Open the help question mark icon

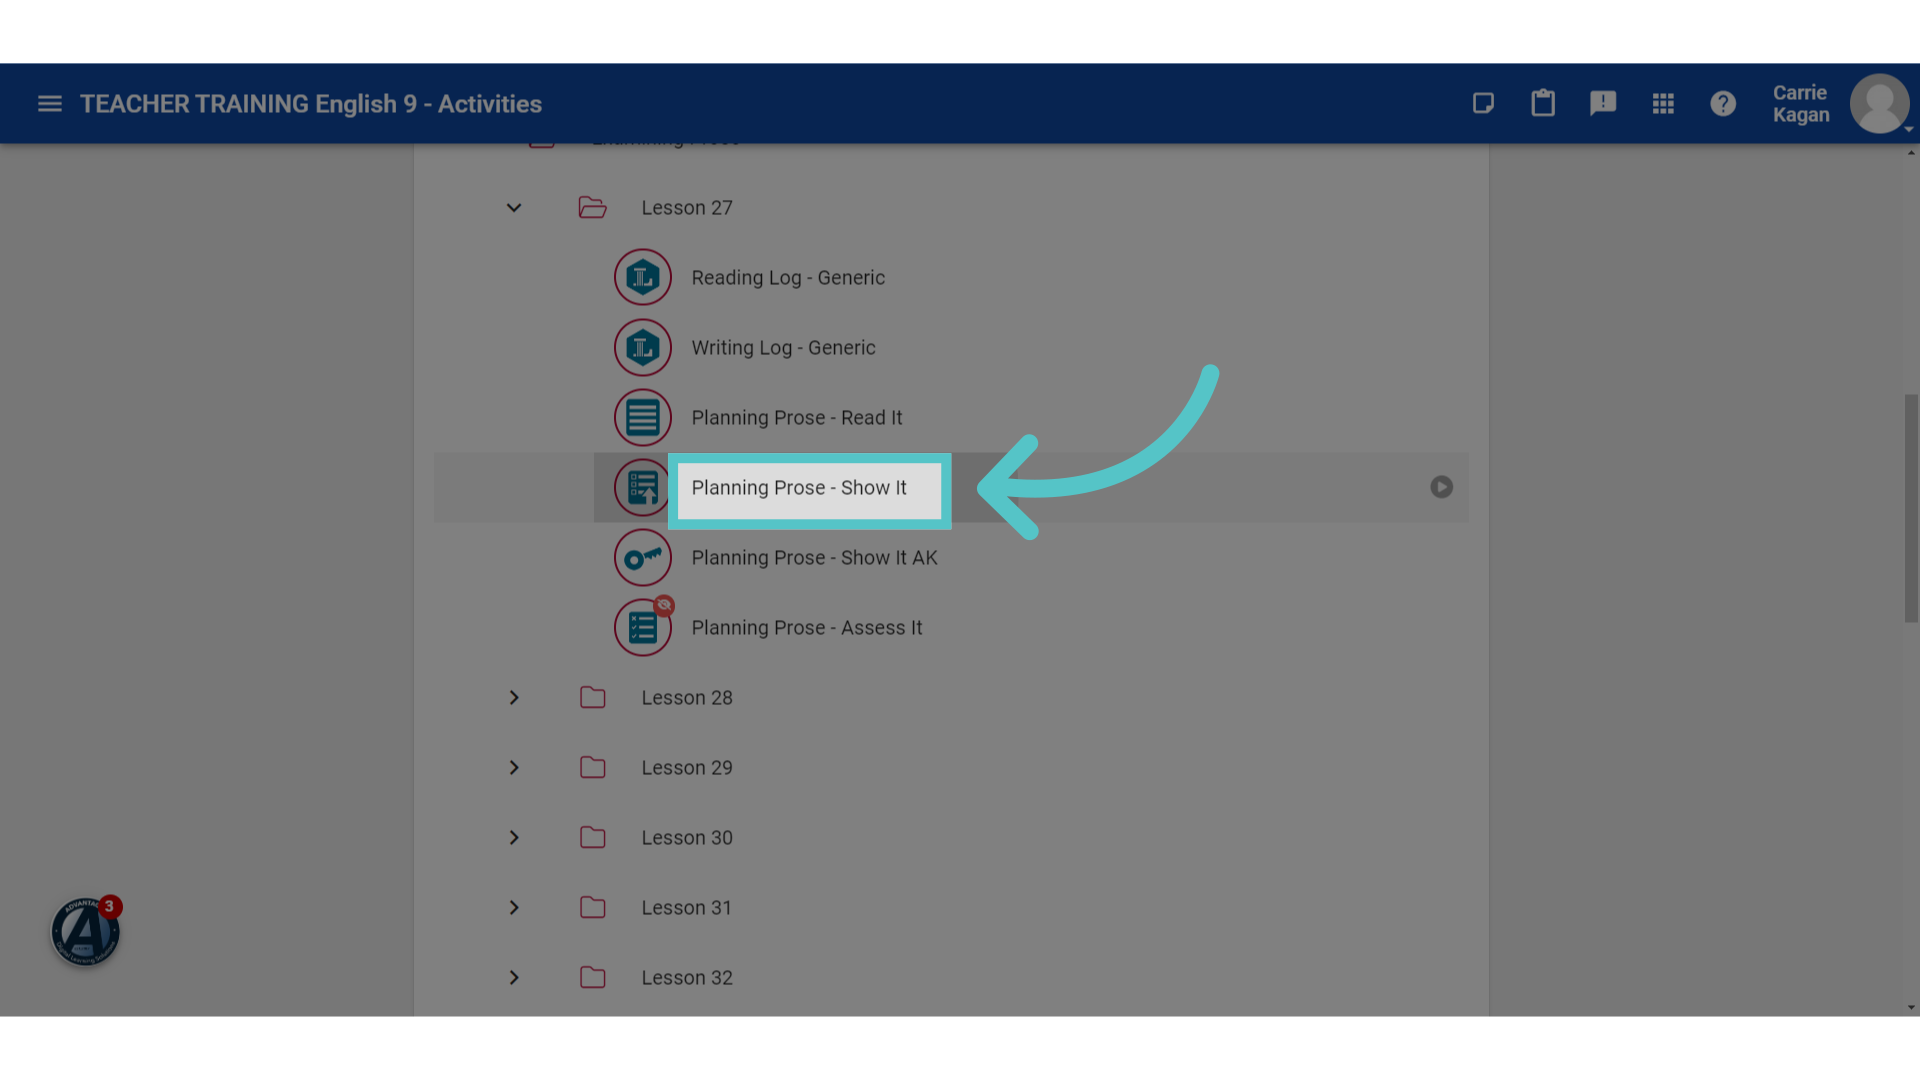1723,104
